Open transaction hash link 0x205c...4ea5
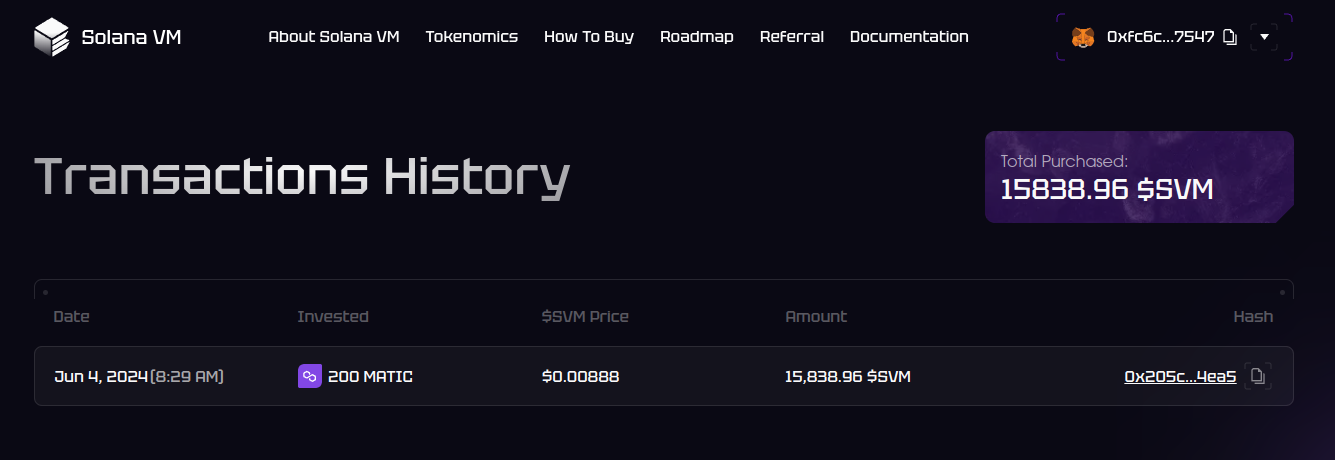The height and width of the screenshot is (460, 1335). coord(1180,377)
